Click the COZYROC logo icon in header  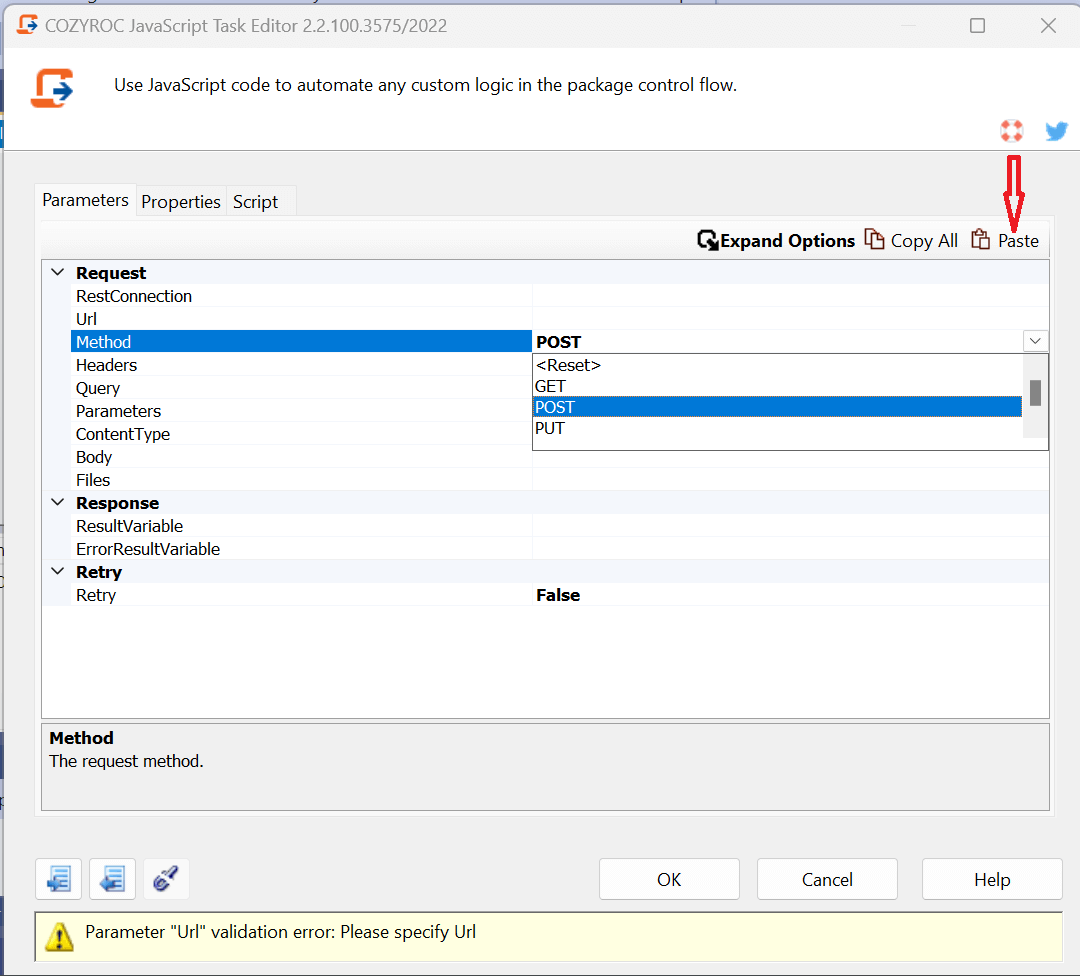[52, 88]
